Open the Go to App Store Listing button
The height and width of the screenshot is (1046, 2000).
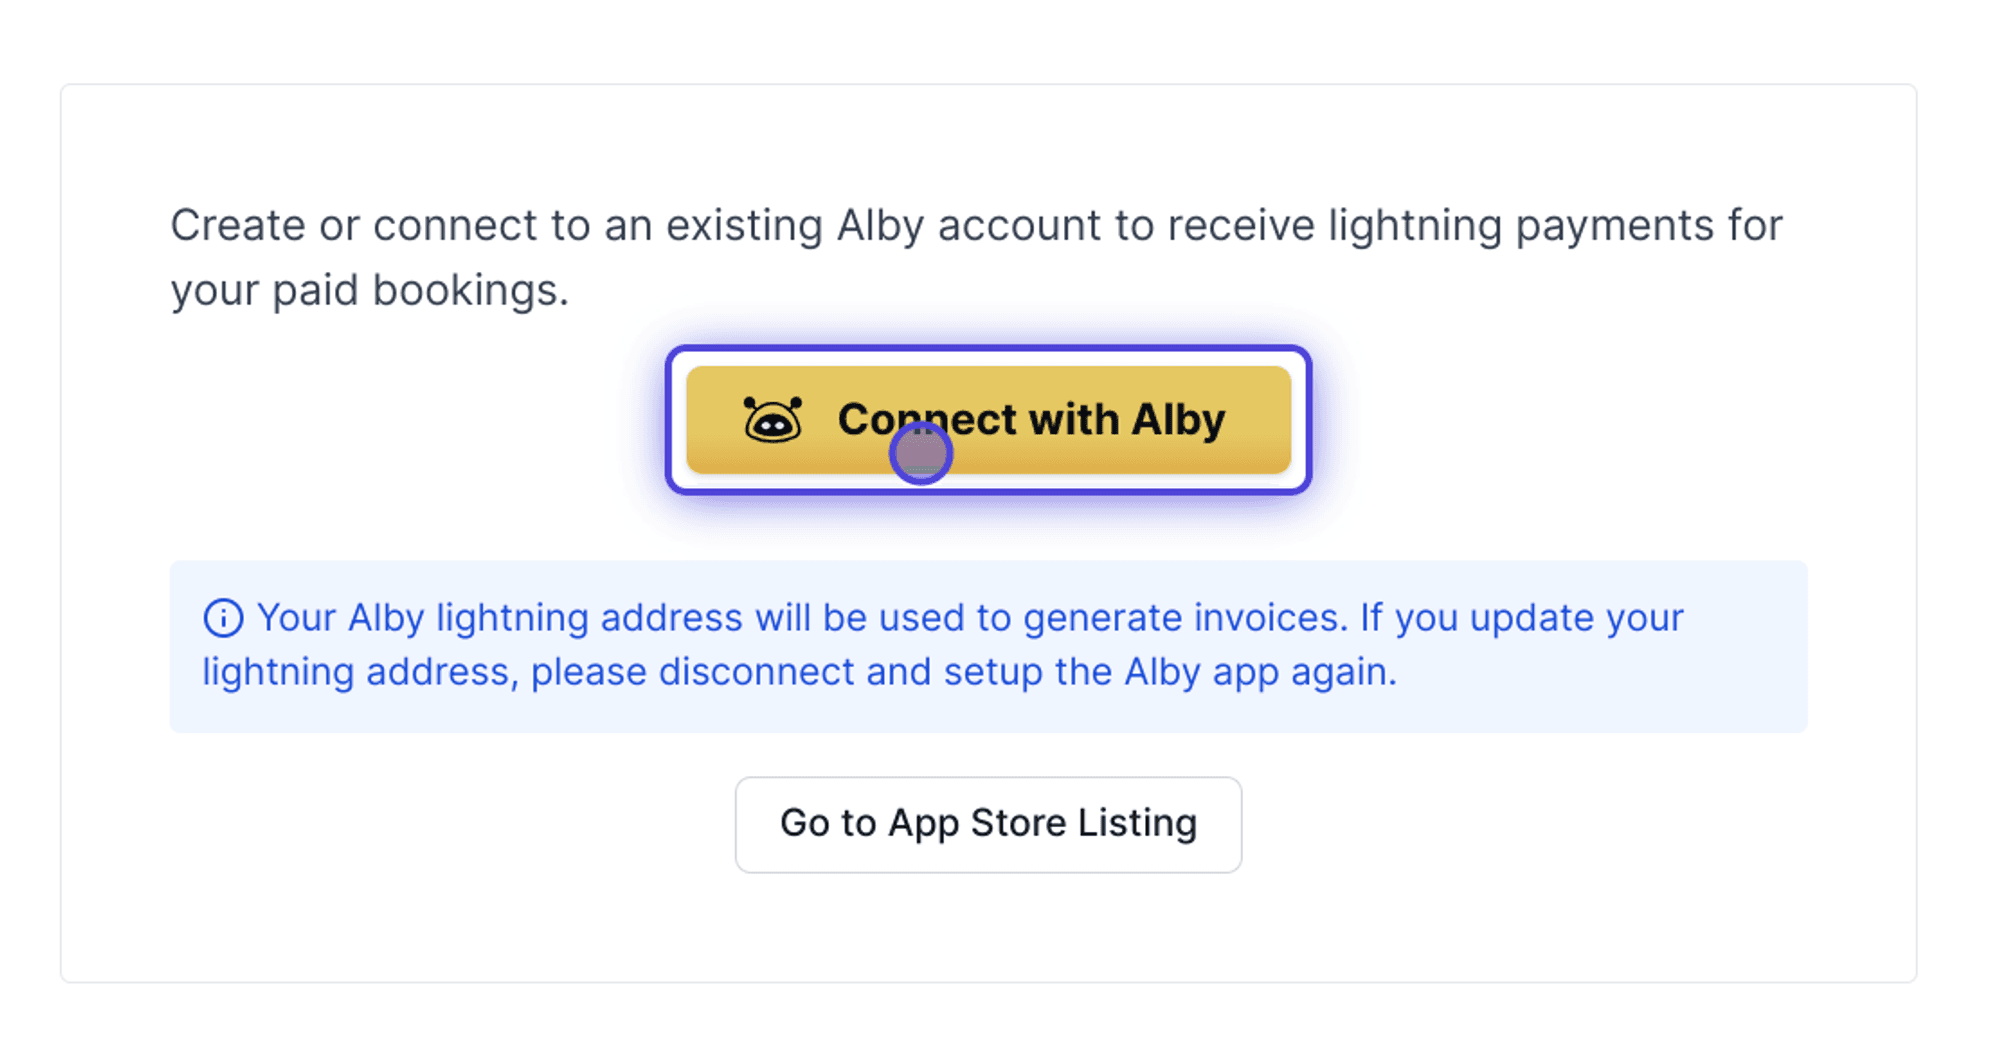click(988, 824)
